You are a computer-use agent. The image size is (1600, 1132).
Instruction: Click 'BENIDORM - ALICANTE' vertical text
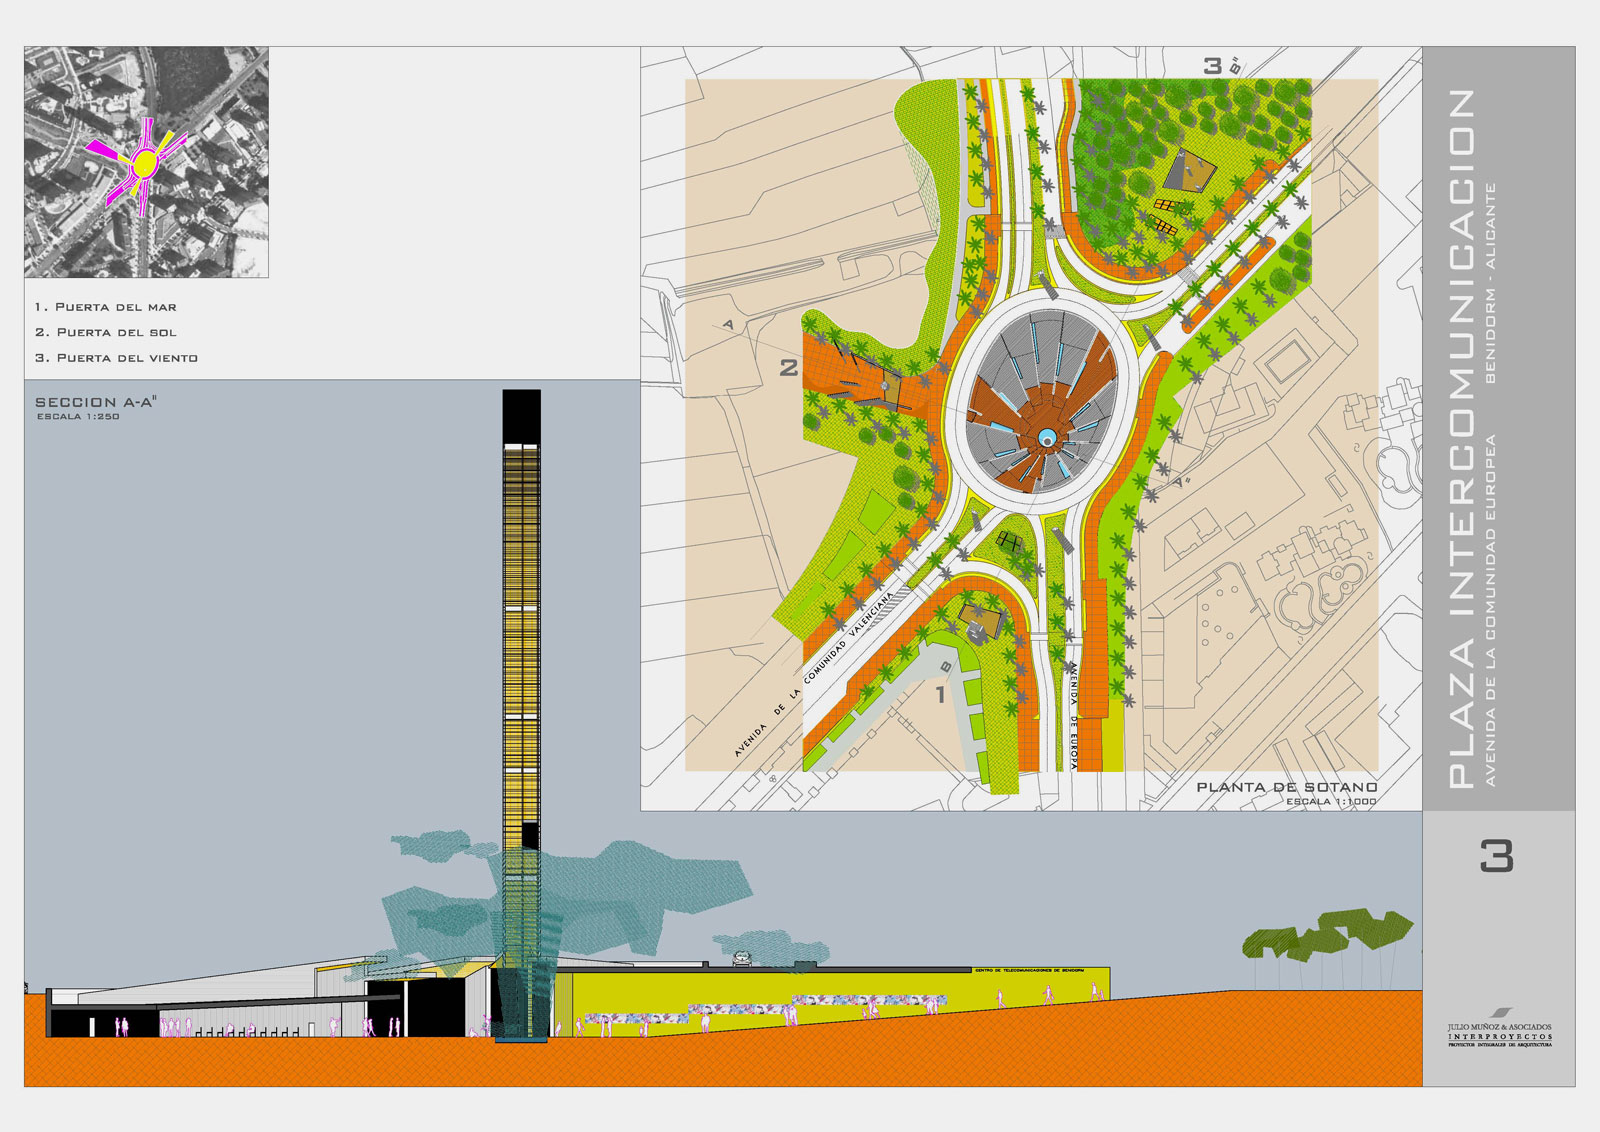[1491, 282]
